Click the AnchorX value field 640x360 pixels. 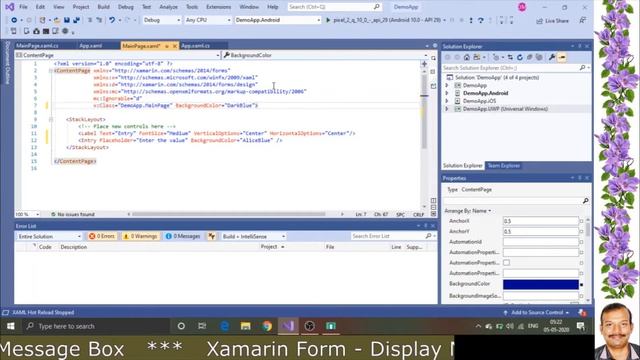click(x=541, y=221)
